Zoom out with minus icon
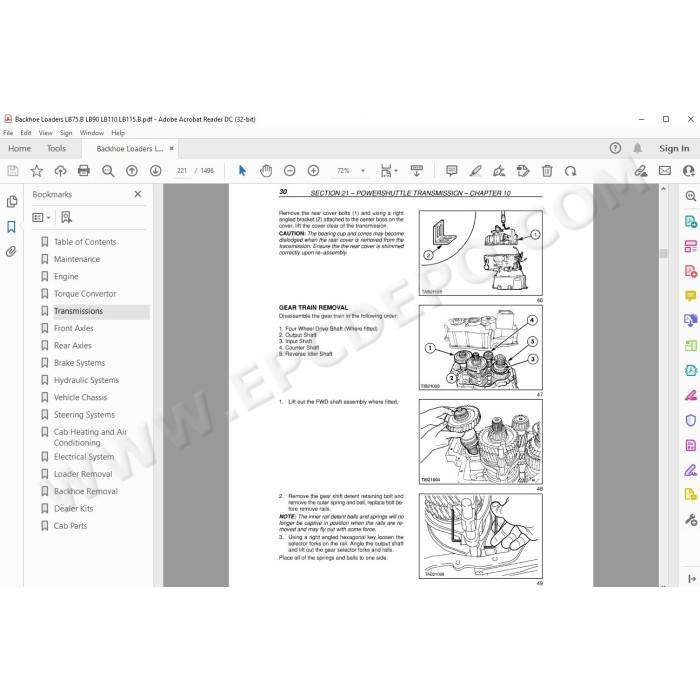The height and width of the screenshot is (700, 700). click(x=290, y=171)
